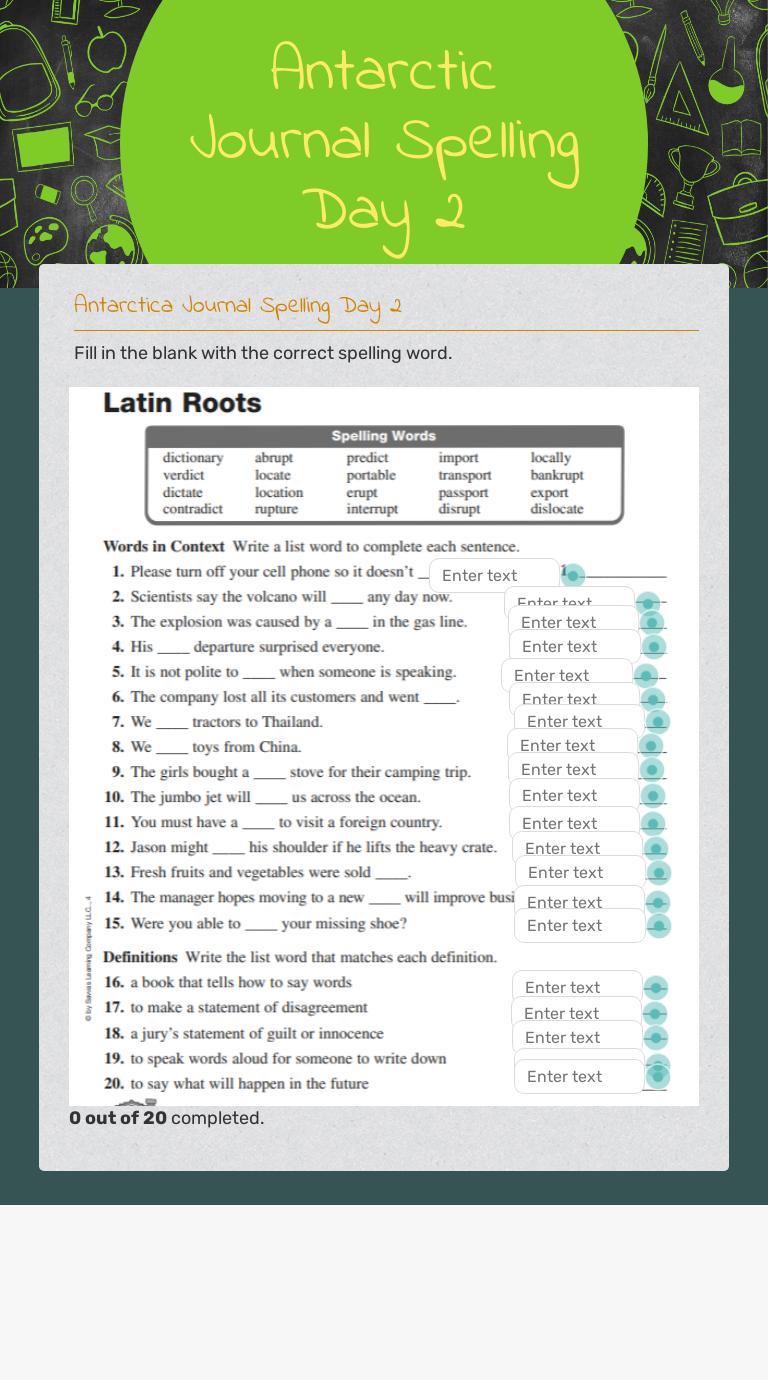Click the word 'contradict' in the spelling list
The image size is (768, 1380).
[x=193, y=509]
